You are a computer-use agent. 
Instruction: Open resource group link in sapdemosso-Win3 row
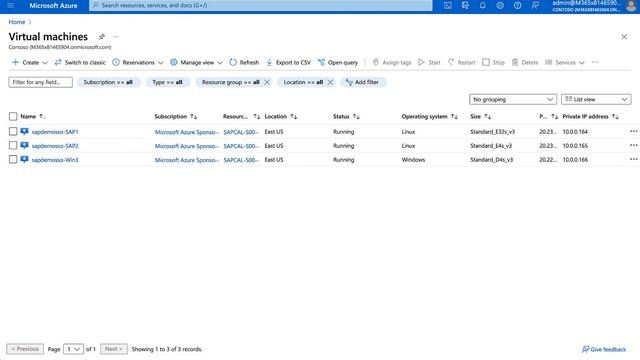(241, 160)
